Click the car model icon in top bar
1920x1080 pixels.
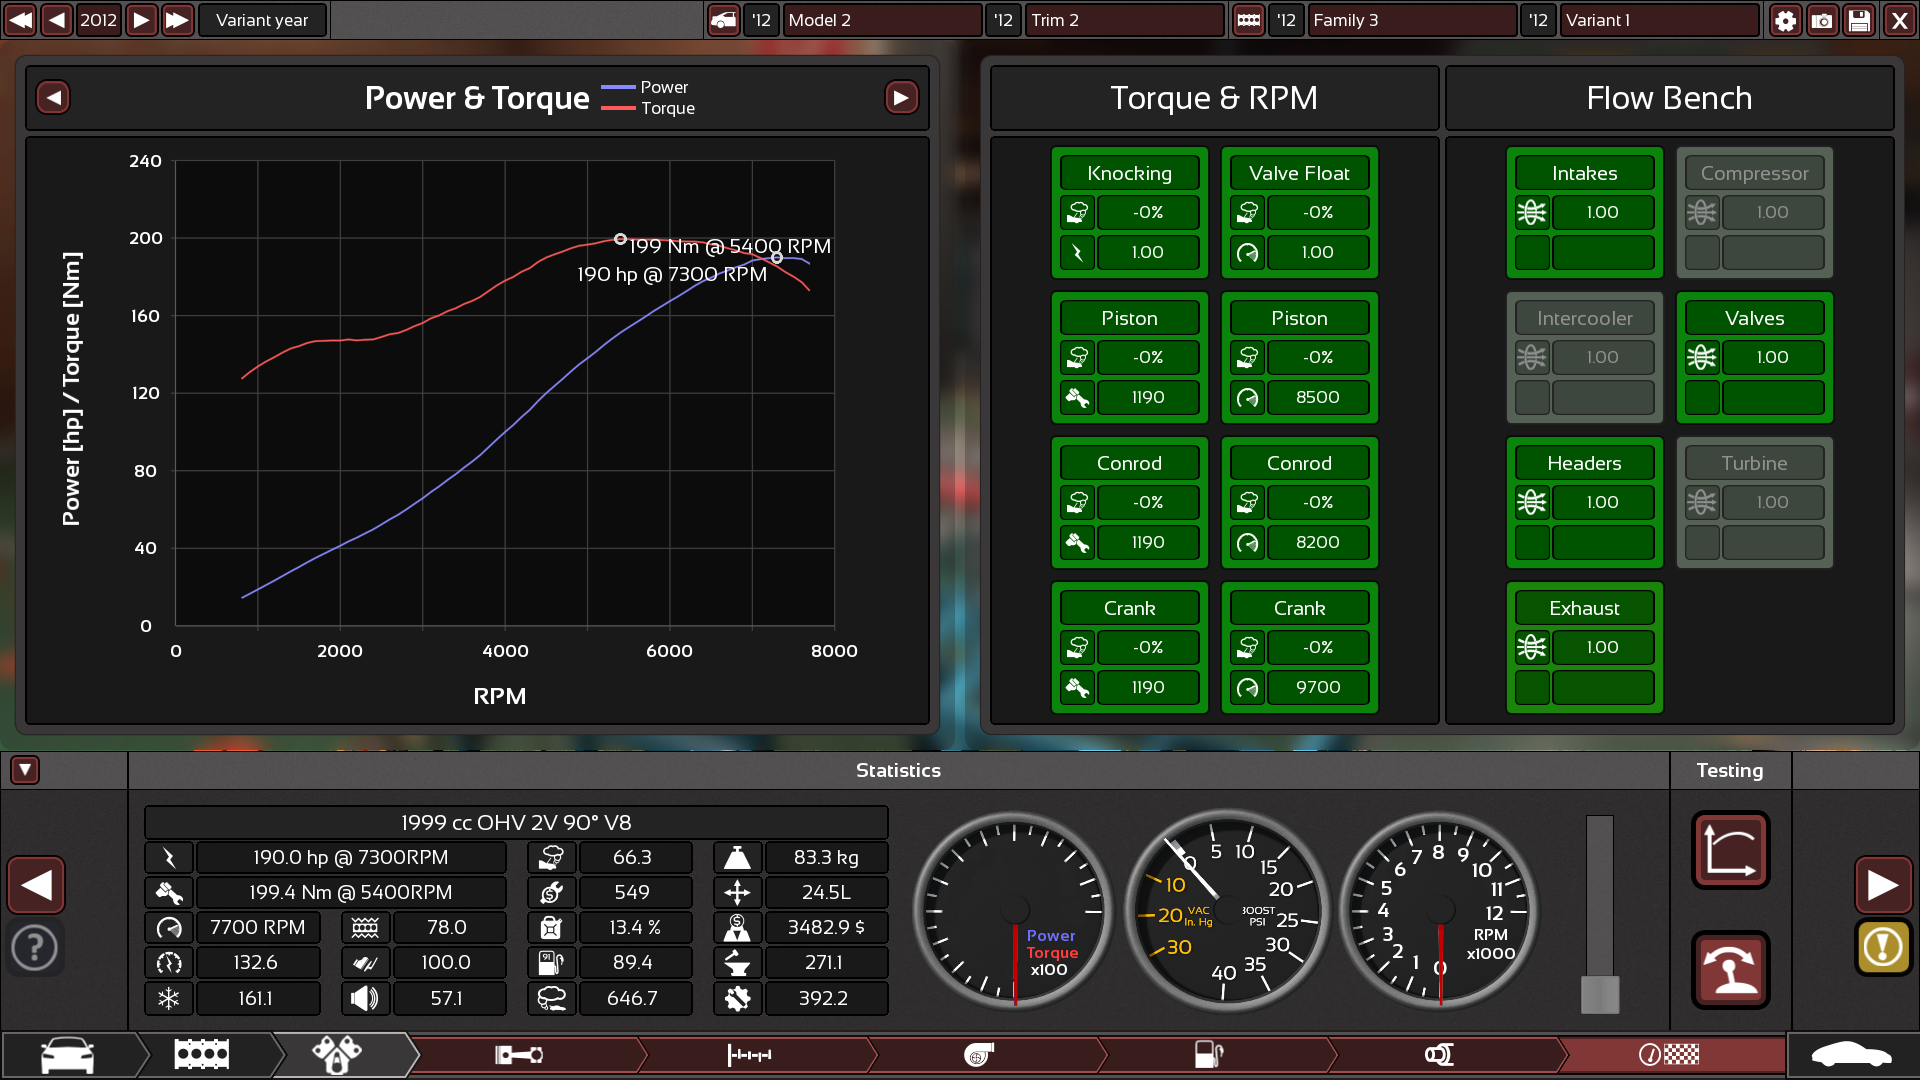point(723,20)
